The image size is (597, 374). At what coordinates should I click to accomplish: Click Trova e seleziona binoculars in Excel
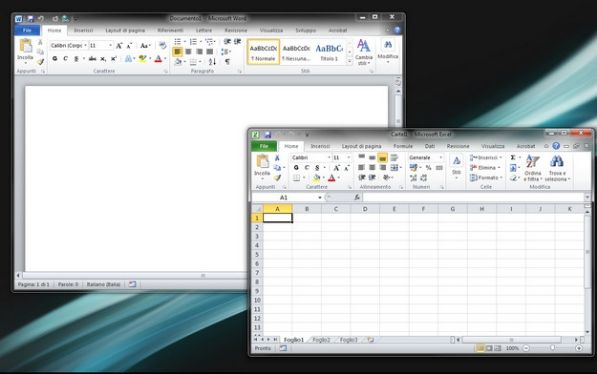pyautogui.click(x=557, y=168)
